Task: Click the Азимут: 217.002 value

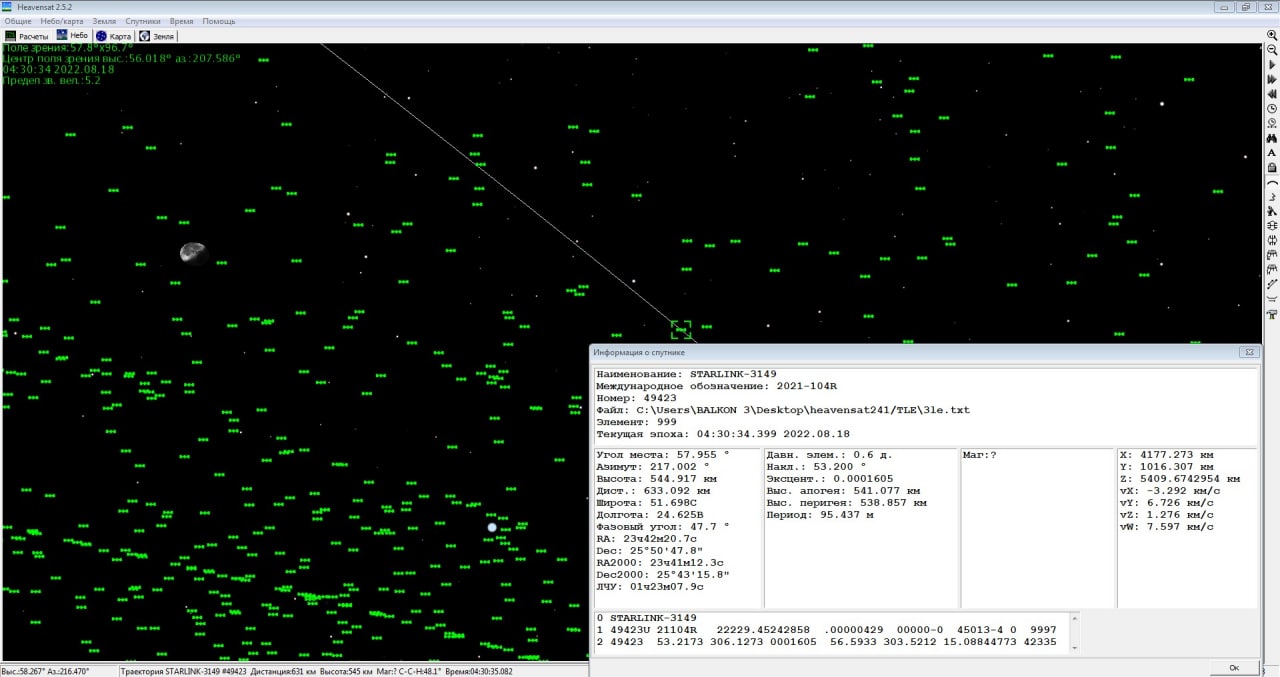Action: click(x=652, y=466)
